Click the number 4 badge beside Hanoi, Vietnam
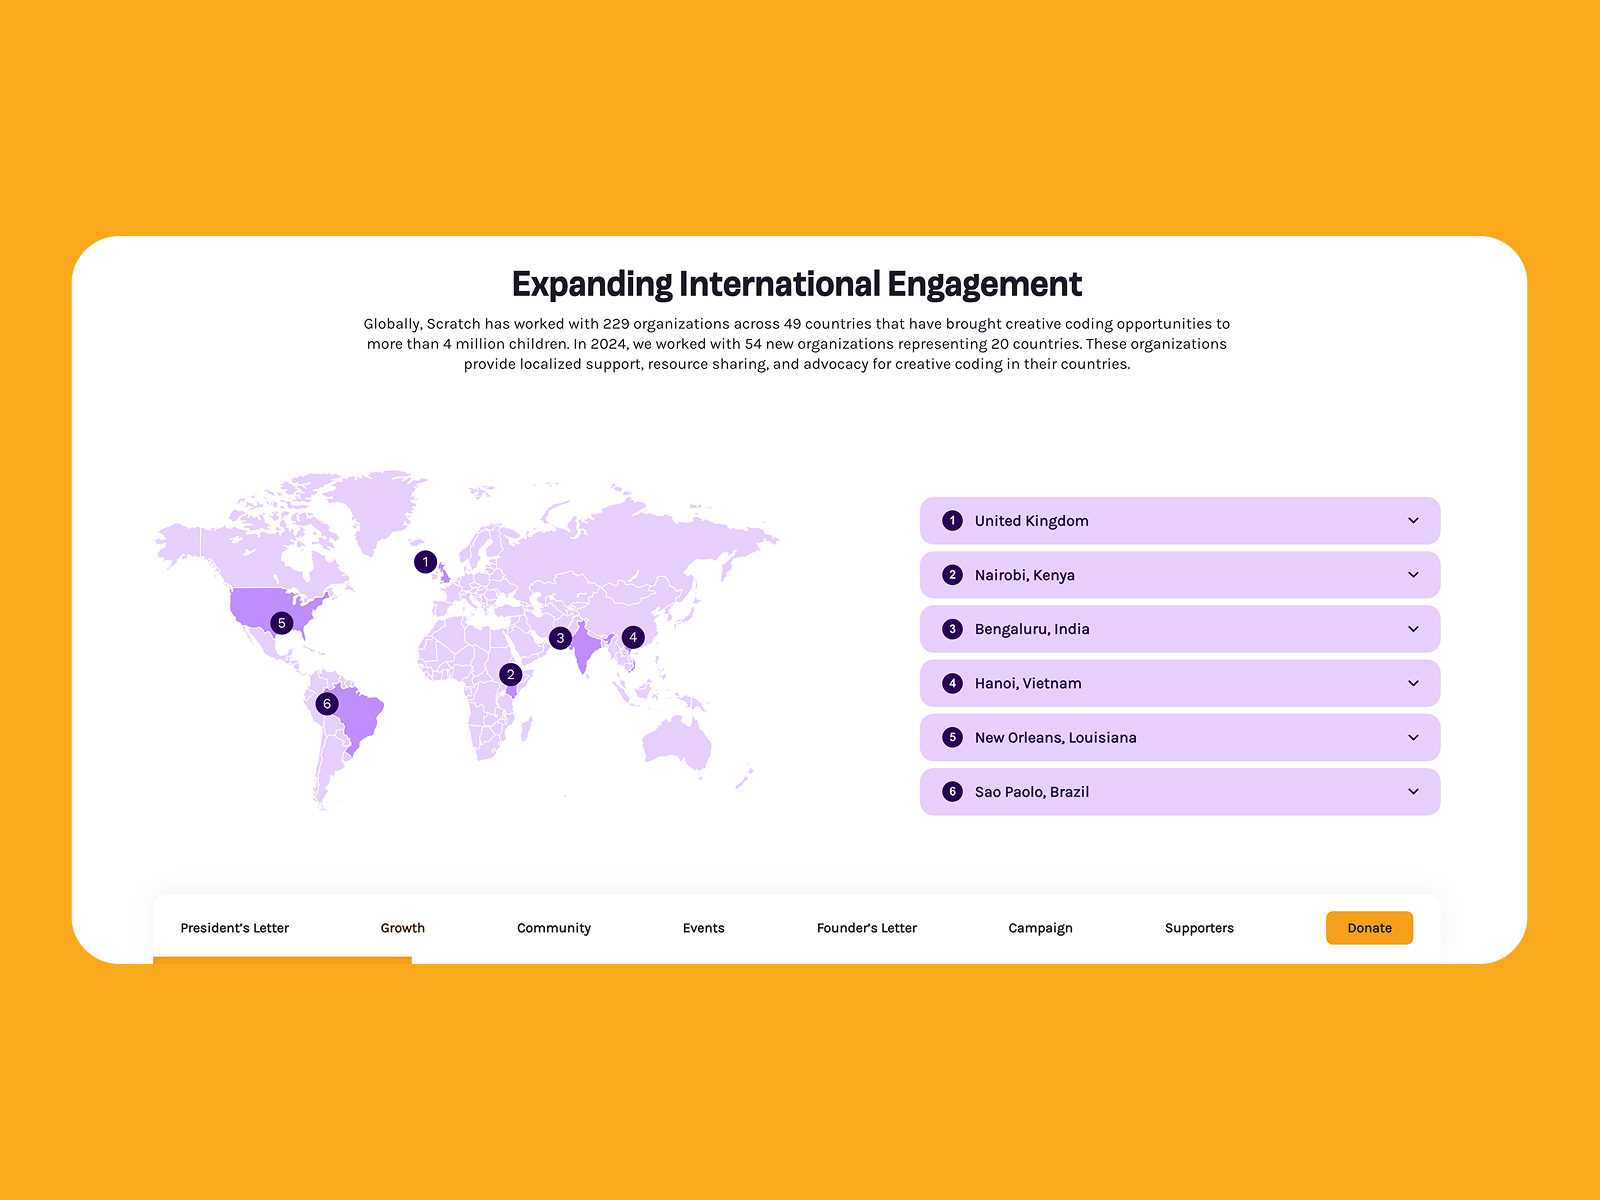The height and width of the screenshot is (1200, 1600). click(952, 683)
